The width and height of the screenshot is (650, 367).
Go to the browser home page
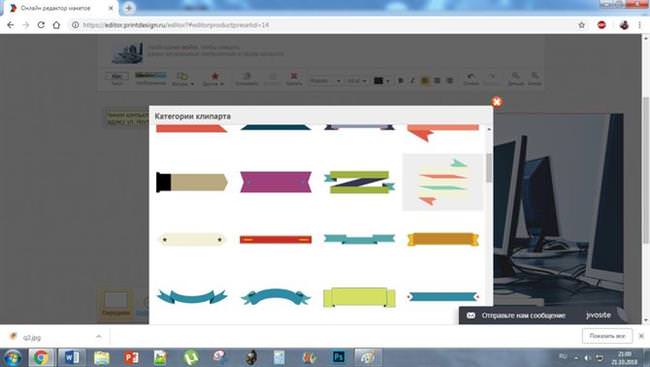tap(56, 25)
